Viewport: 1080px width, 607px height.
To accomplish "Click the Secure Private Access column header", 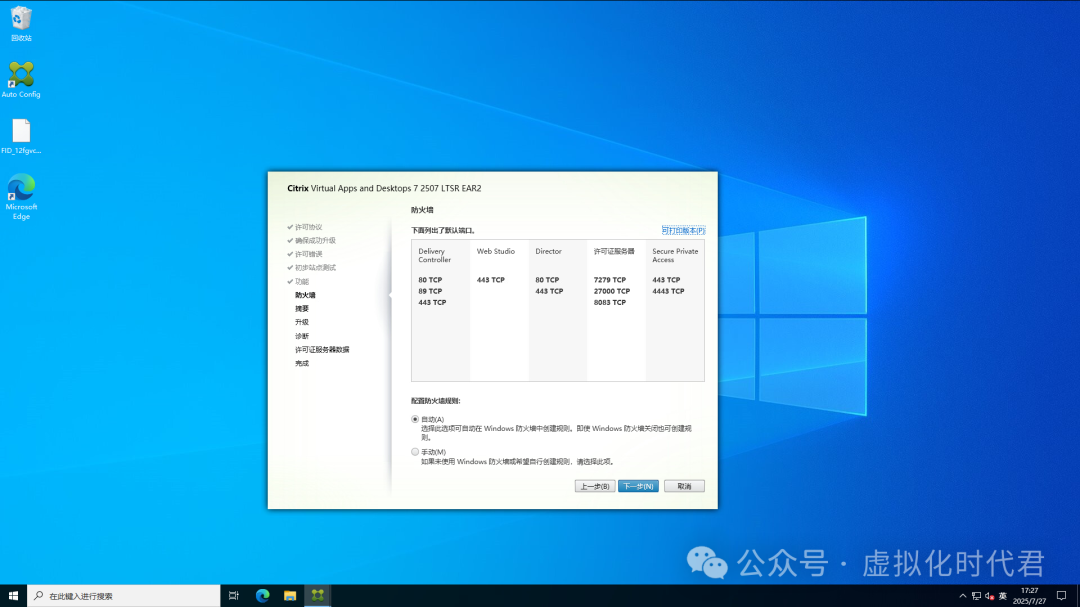I will (675, 256).
